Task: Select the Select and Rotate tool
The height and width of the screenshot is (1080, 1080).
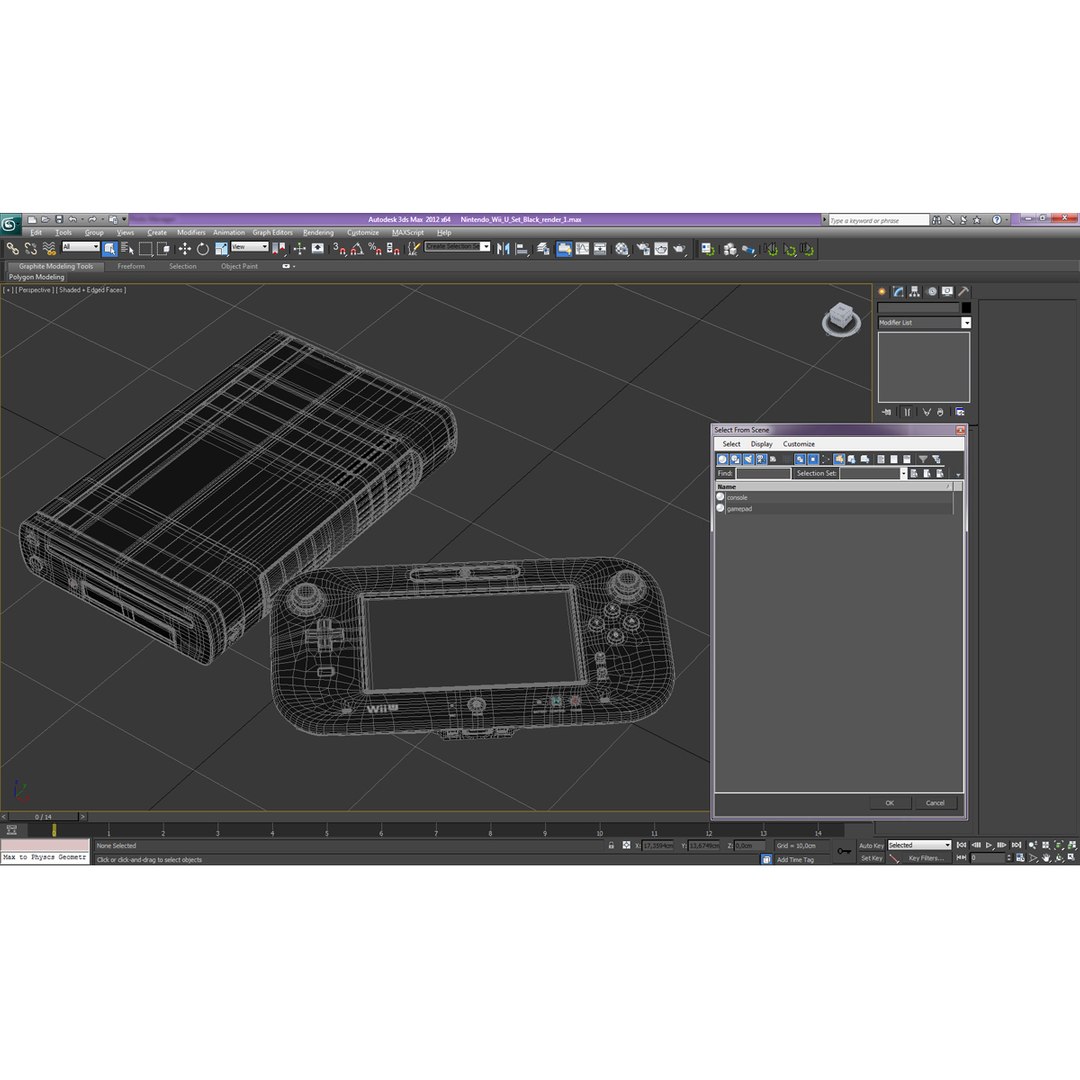Action: [202, 249]
